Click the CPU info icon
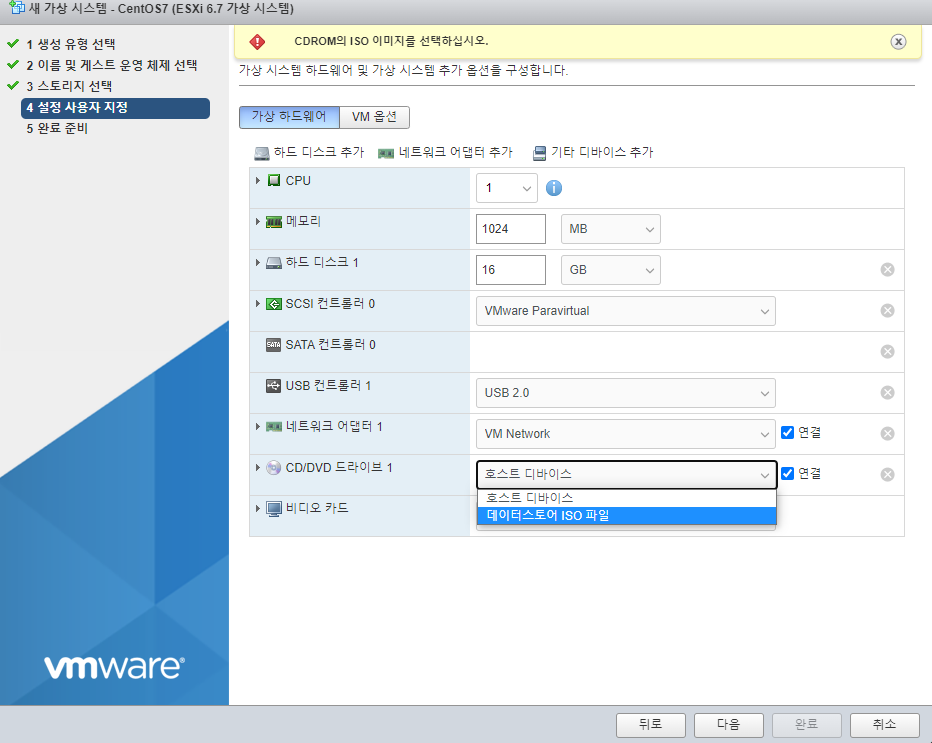This screenshot has width=932, height=743. tap(553, 188)
